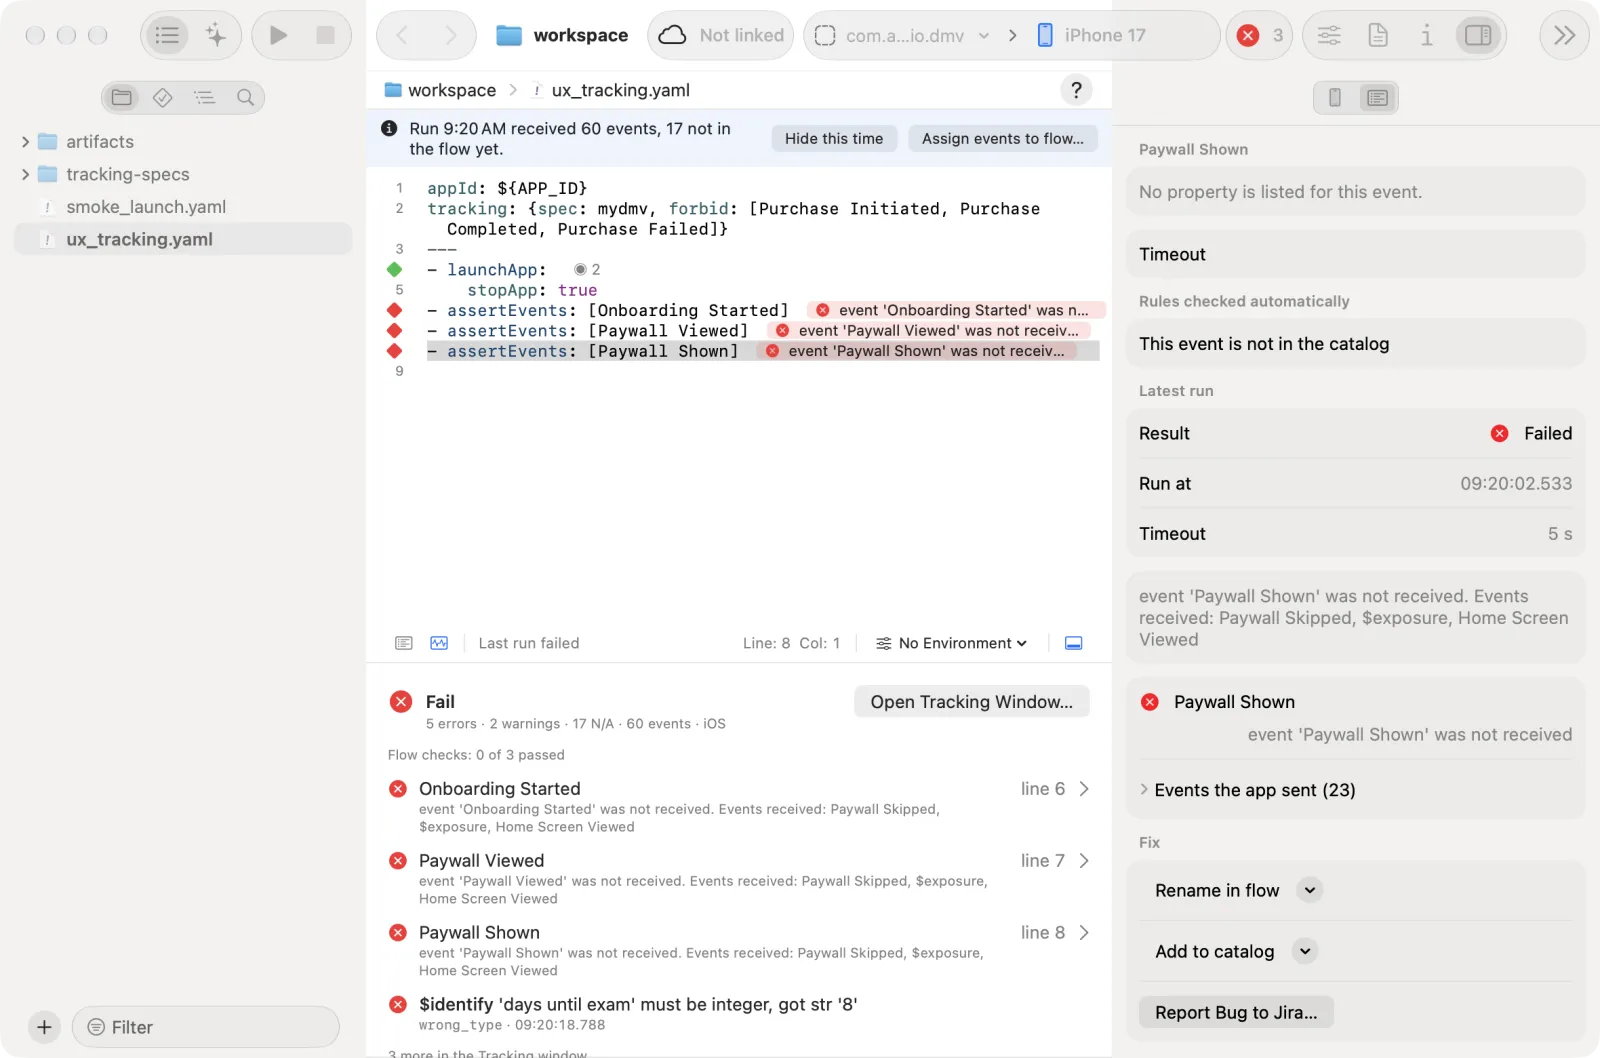Click the list view toolbar icon

[x=167, y=36]
